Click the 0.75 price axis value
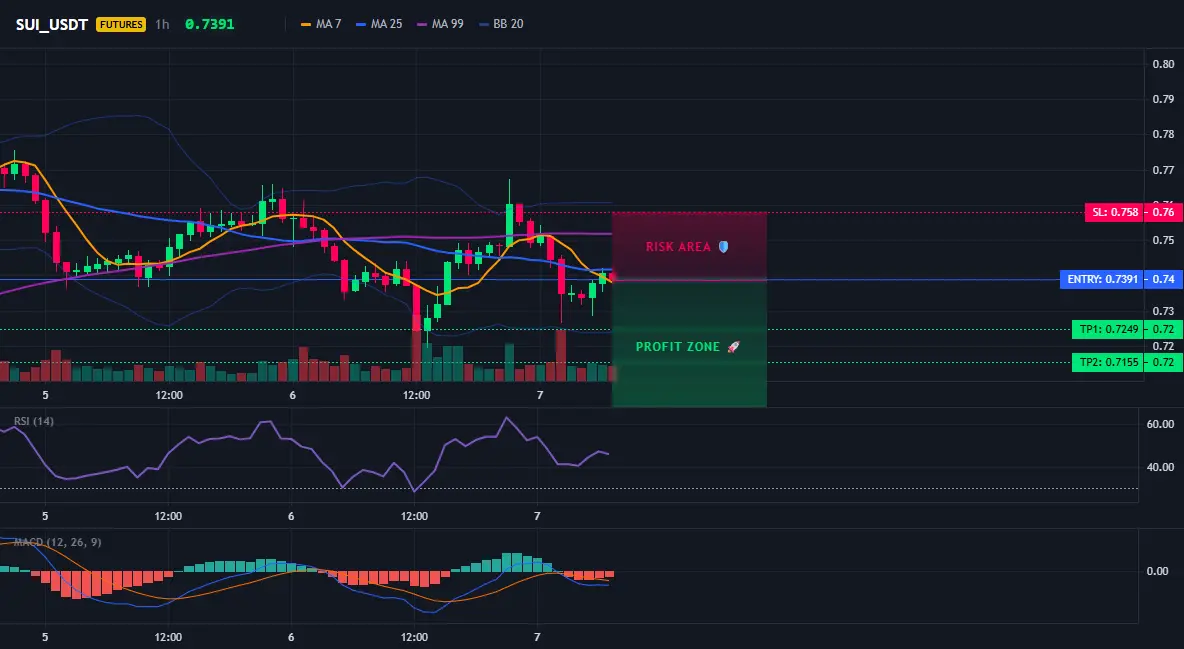The width and height of the screenshot is (1184, 649). click(1164, 240)
